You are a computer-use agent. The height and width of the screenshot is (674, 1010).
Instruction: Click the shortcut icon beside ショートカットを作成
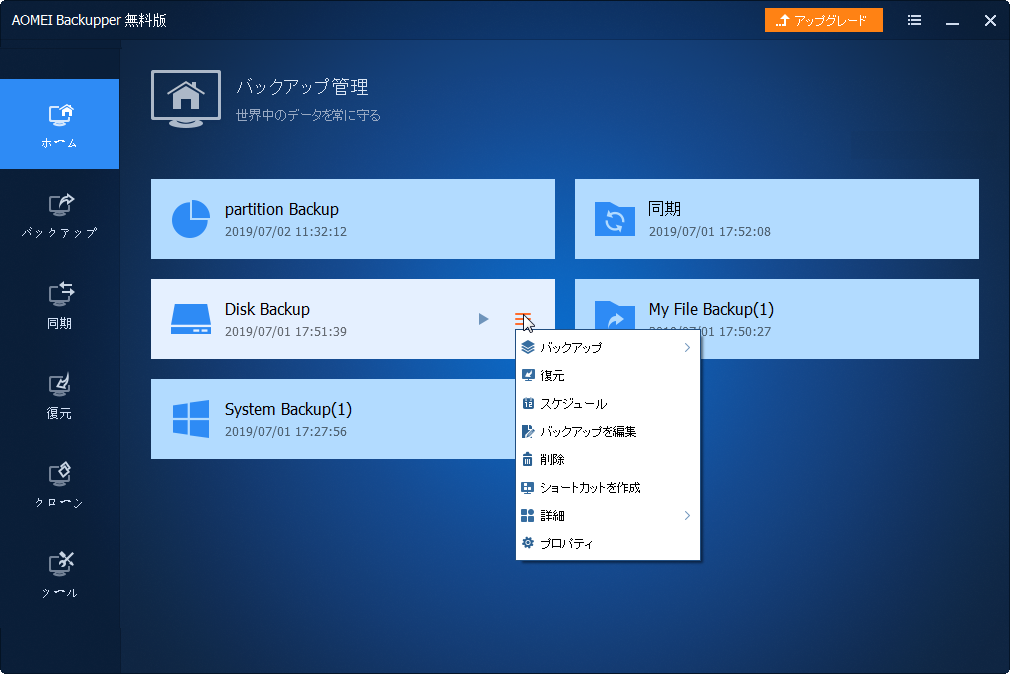click(x=528, y=488)
